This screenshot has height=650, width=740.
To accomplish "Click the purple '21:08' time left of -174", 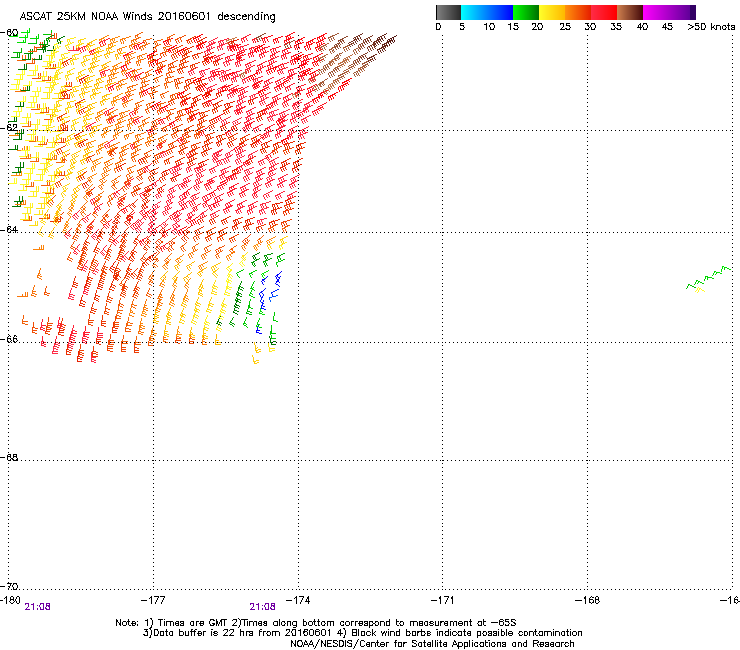I will (x=262, y=607).
